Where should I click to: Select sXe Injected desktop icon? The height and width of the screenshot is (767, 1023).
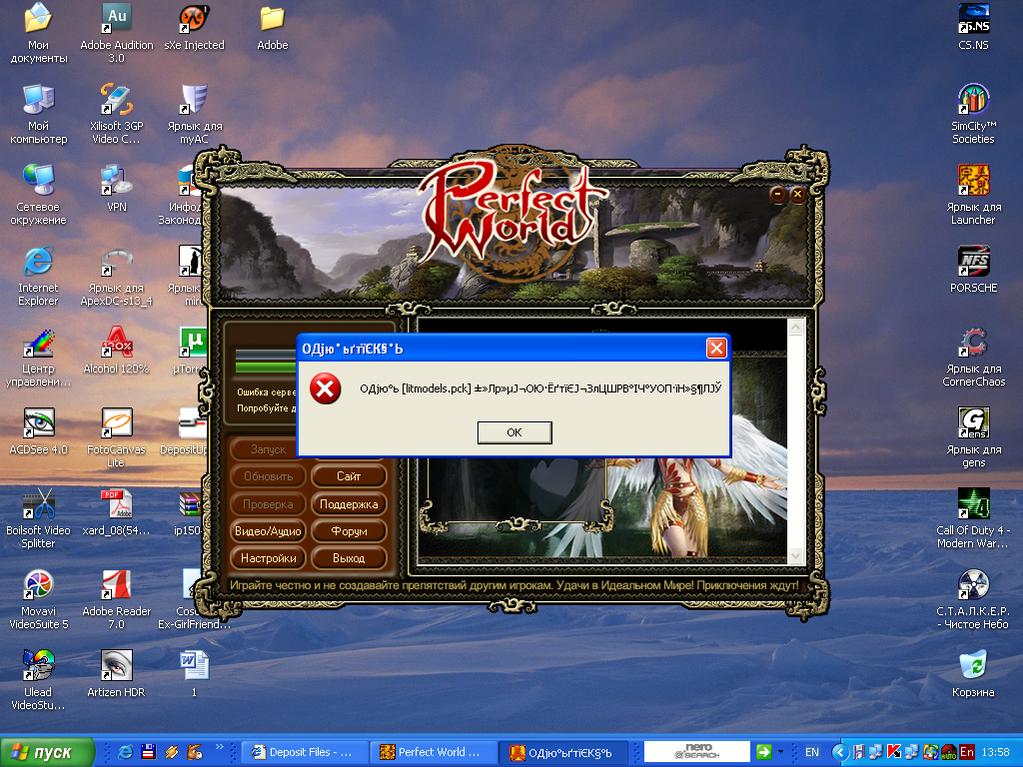point(194,27)
